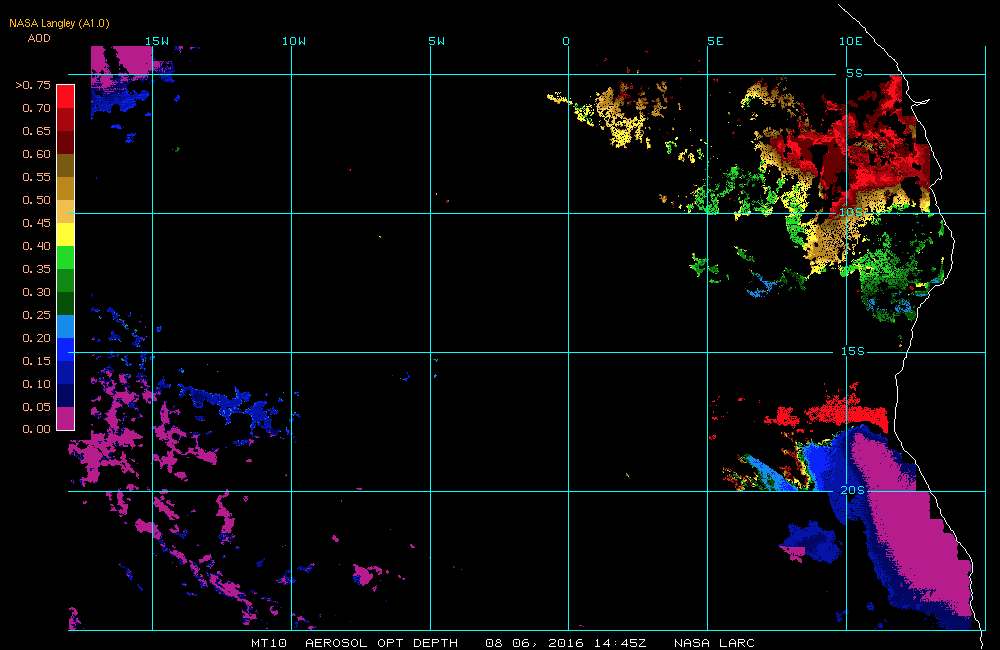The image size is (1000, 650).
Task: Click the light blue 0.20 legend band
Action: [66, 326]
